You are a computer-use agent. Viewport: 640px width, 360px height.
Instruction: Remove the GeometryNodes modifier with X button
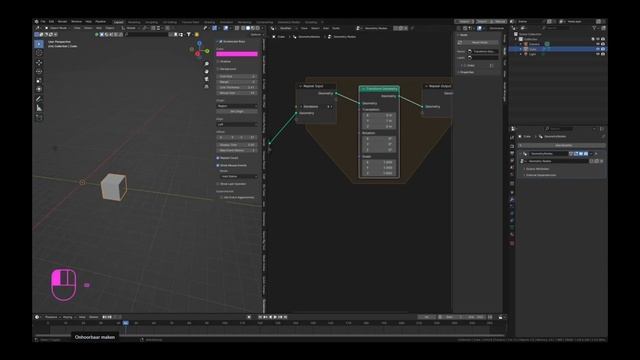click(597, 154)
